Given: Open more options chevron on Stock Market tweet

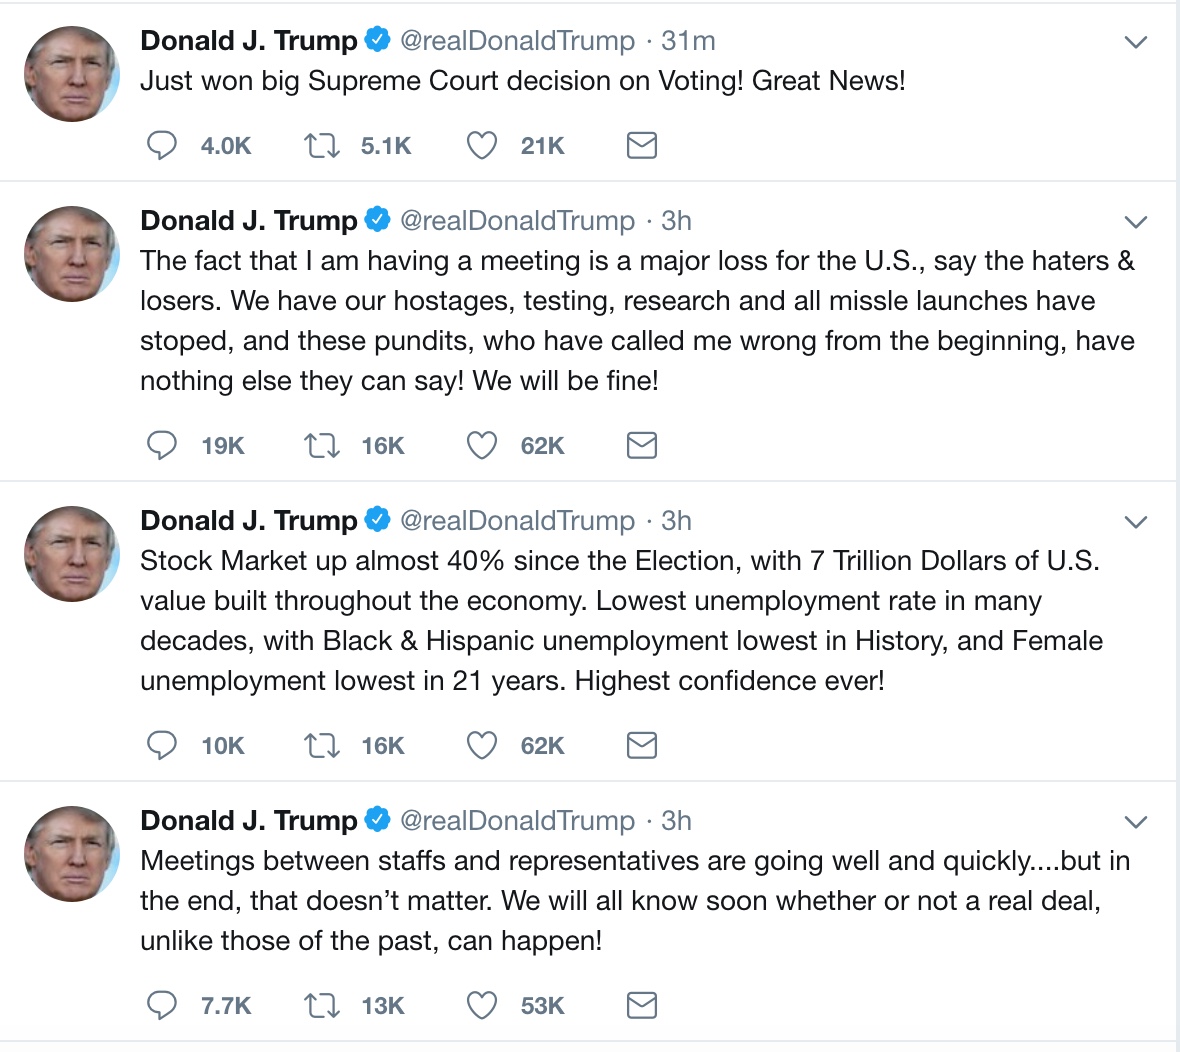Looking at the screenshot, I should (x=1135, y=522).
